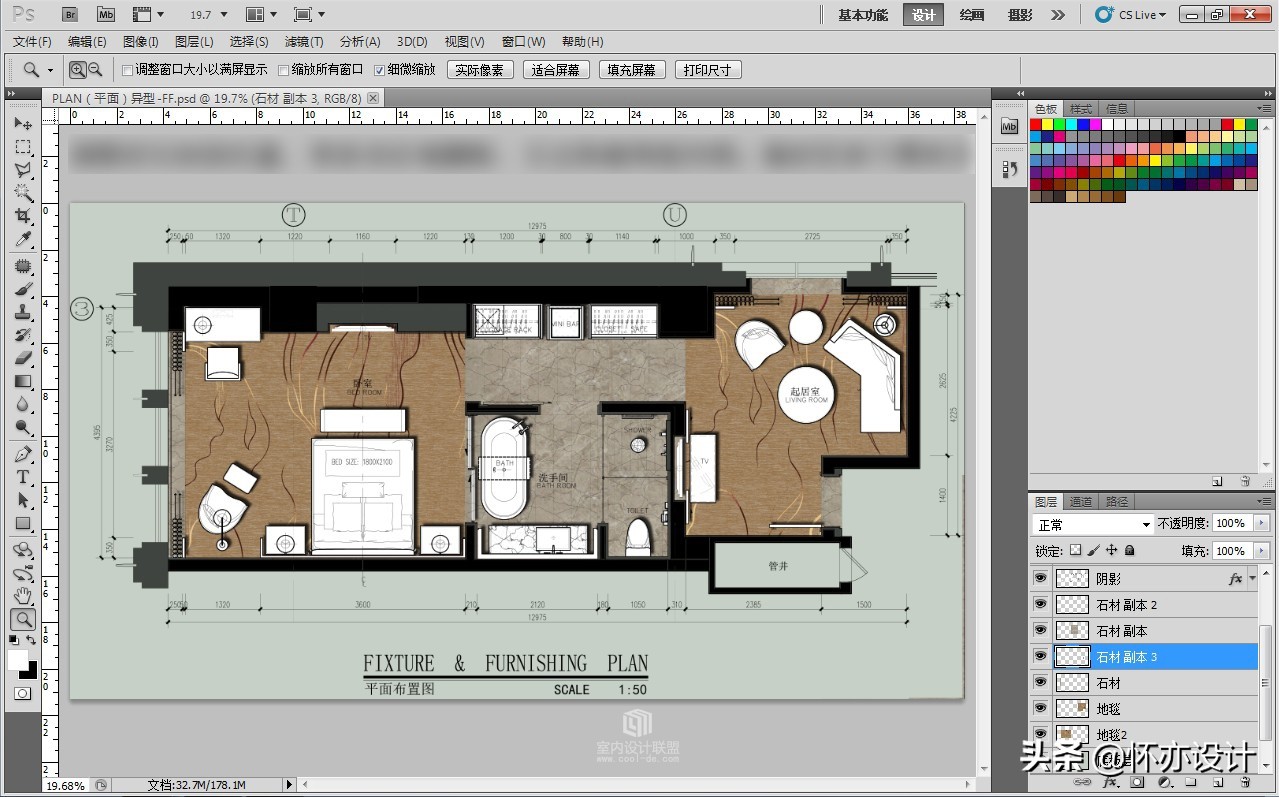This screenshot has width=1279, height=797.
Task: Activate the Horizontal Type tool
Action: pos(23,477)
